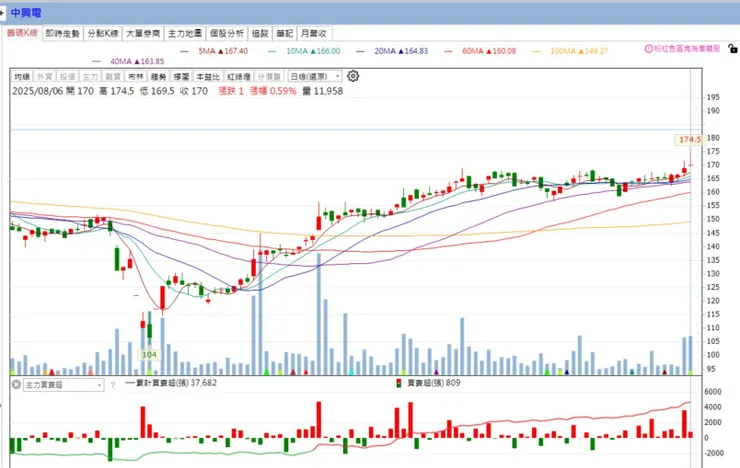This screenshot has height=468, width=740.
Task: Toggle the 紅綠燈 button
Action: 239,76
